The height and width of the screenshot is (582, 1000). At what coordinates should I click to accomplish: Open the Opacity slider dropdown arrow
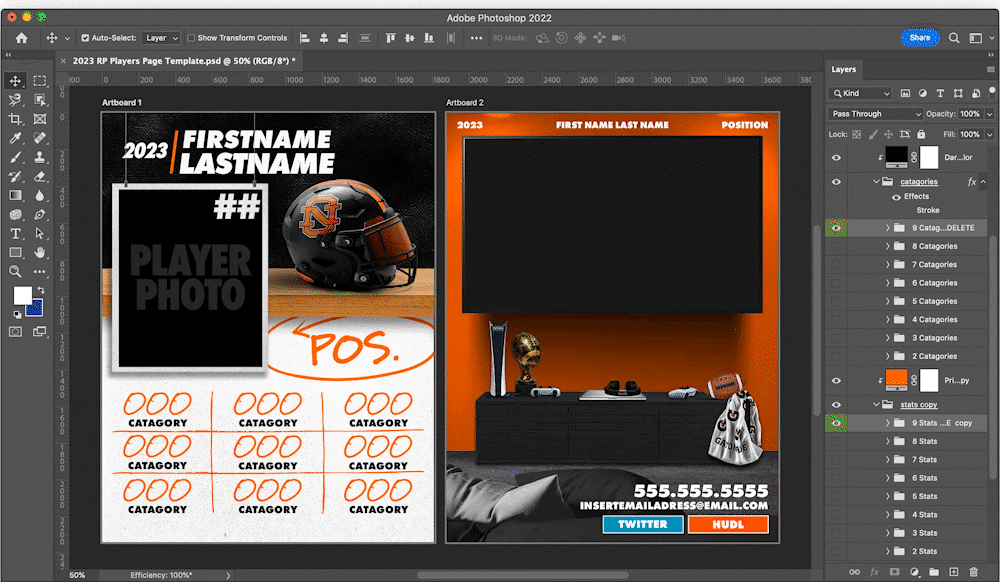(x=990, y=114)
